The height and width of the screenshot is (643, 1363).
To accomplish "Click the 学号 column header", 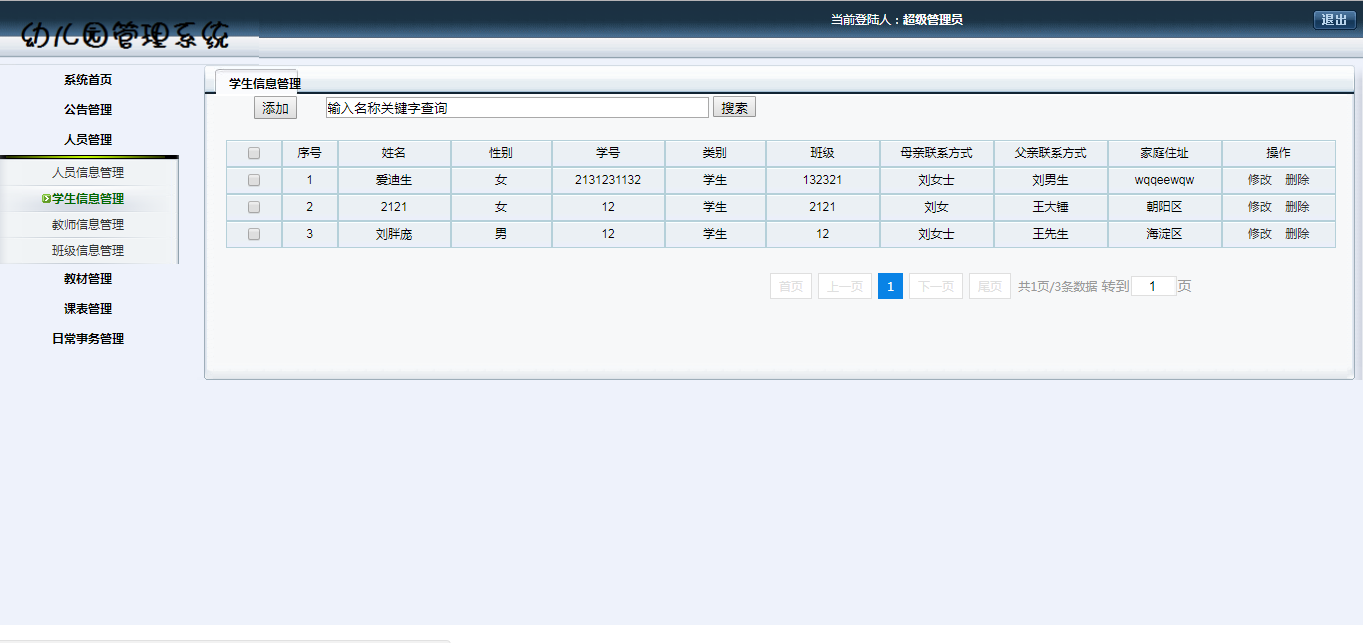I will pos(608,153).
